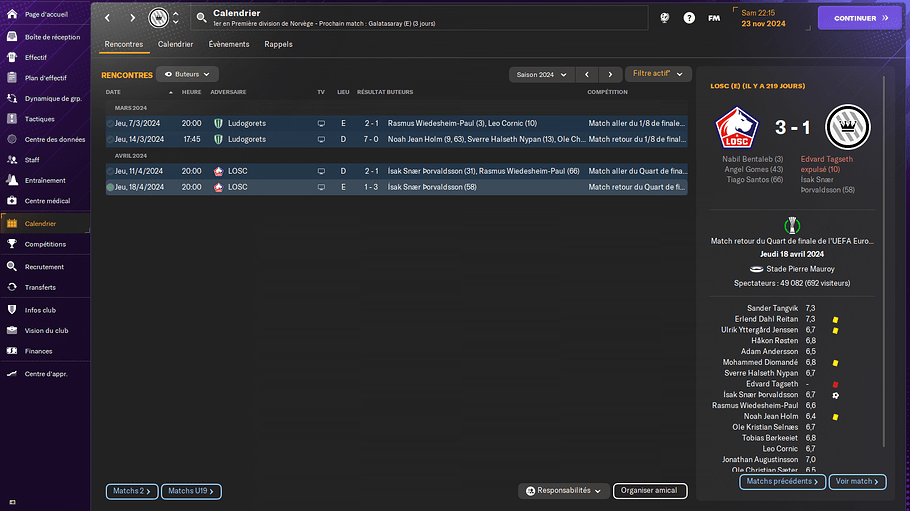Open Staff people icon
The image size is (910, 511).
[12, 160]
